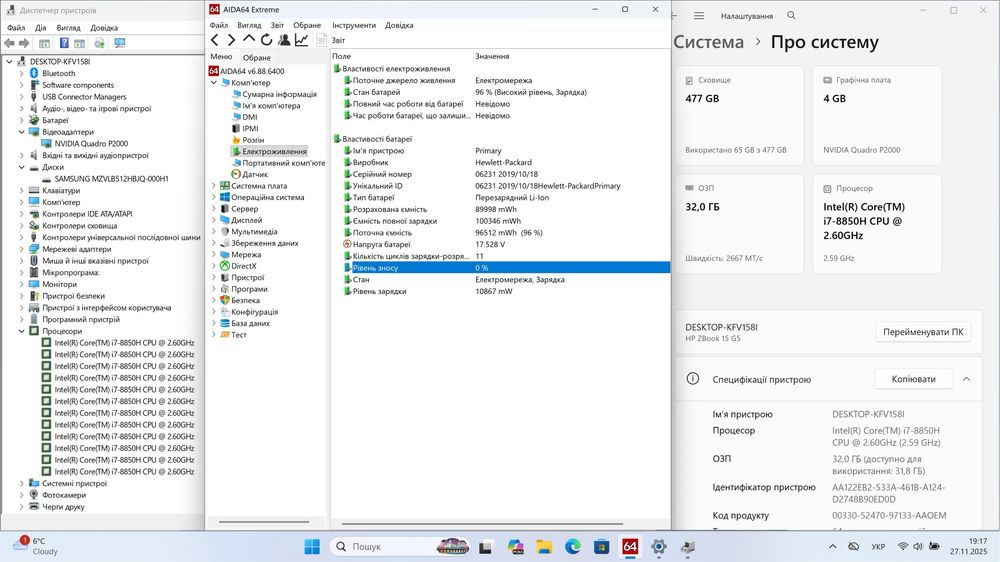Click volume icon in system tray
Image resolution: width=1000 pixels, height=562 pixels.
[918, 547]
